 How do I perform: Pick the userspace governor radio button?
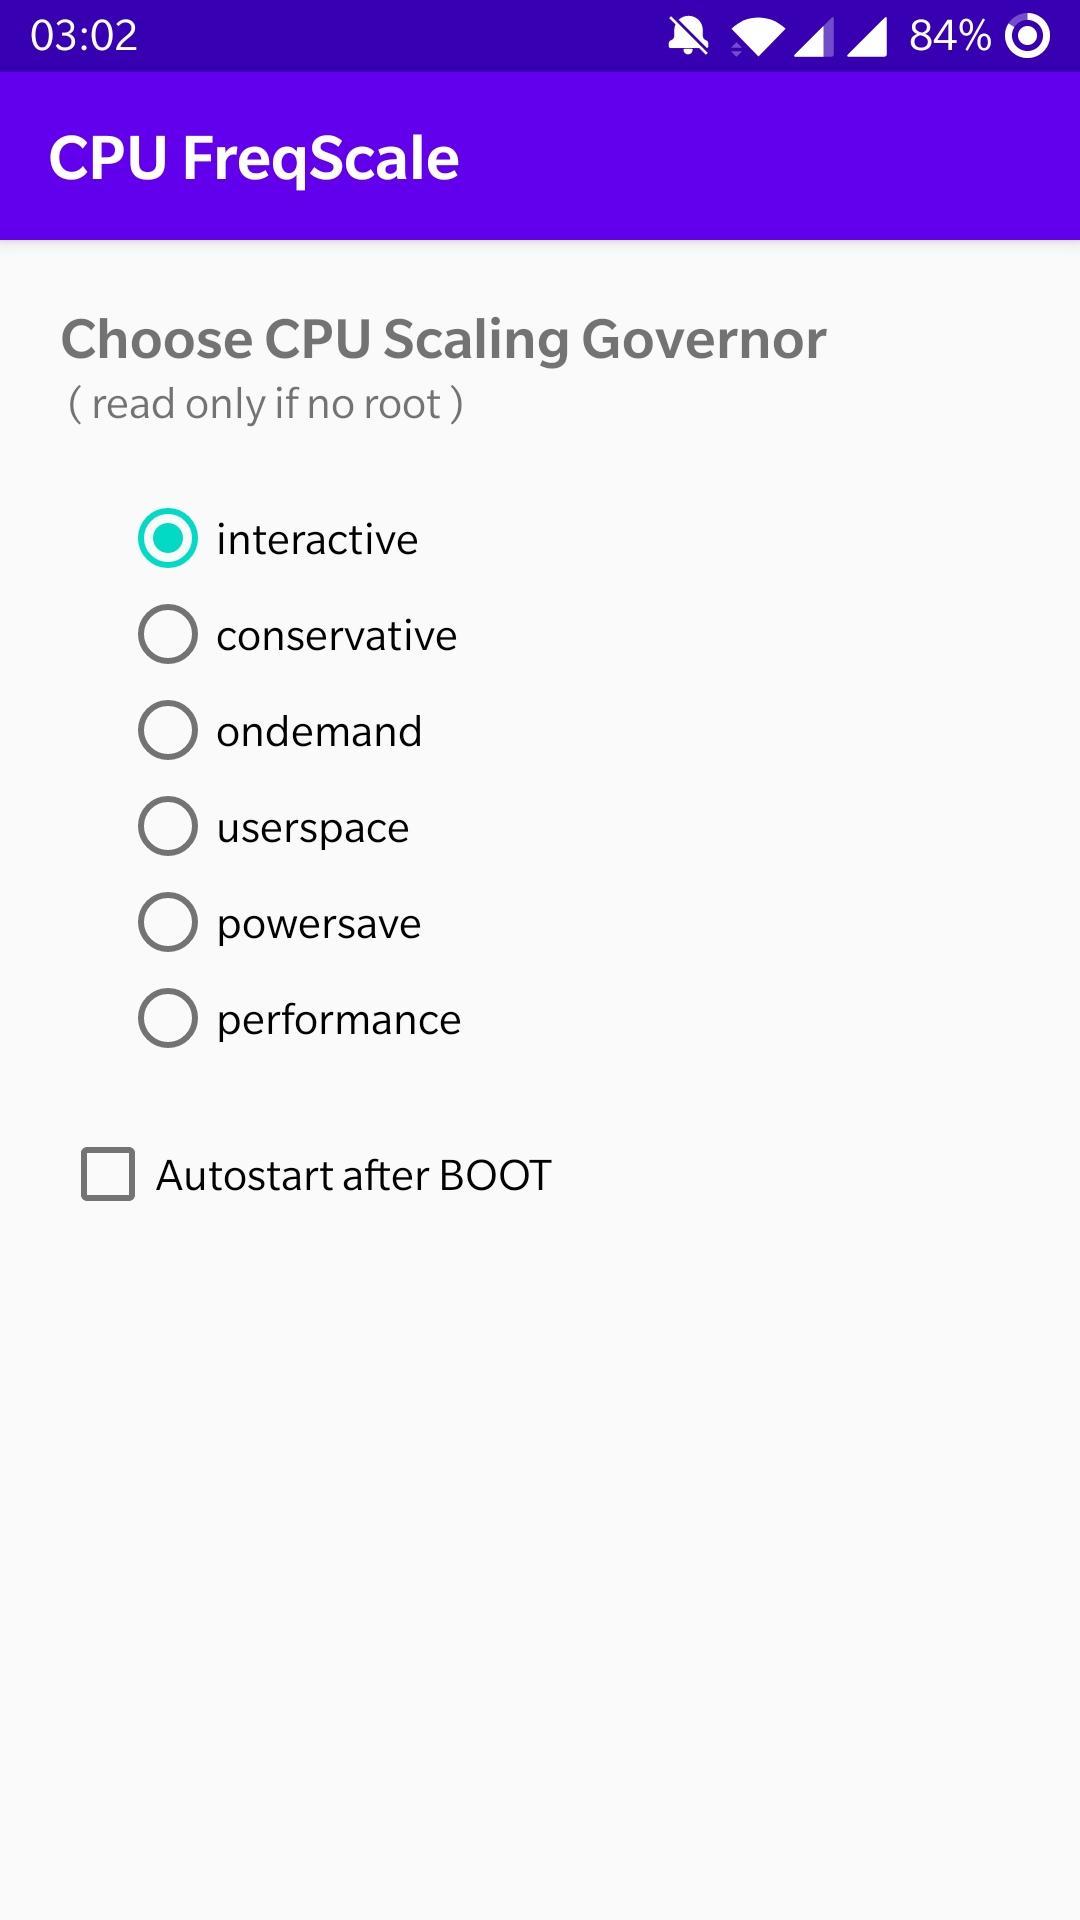pos(167,826)
